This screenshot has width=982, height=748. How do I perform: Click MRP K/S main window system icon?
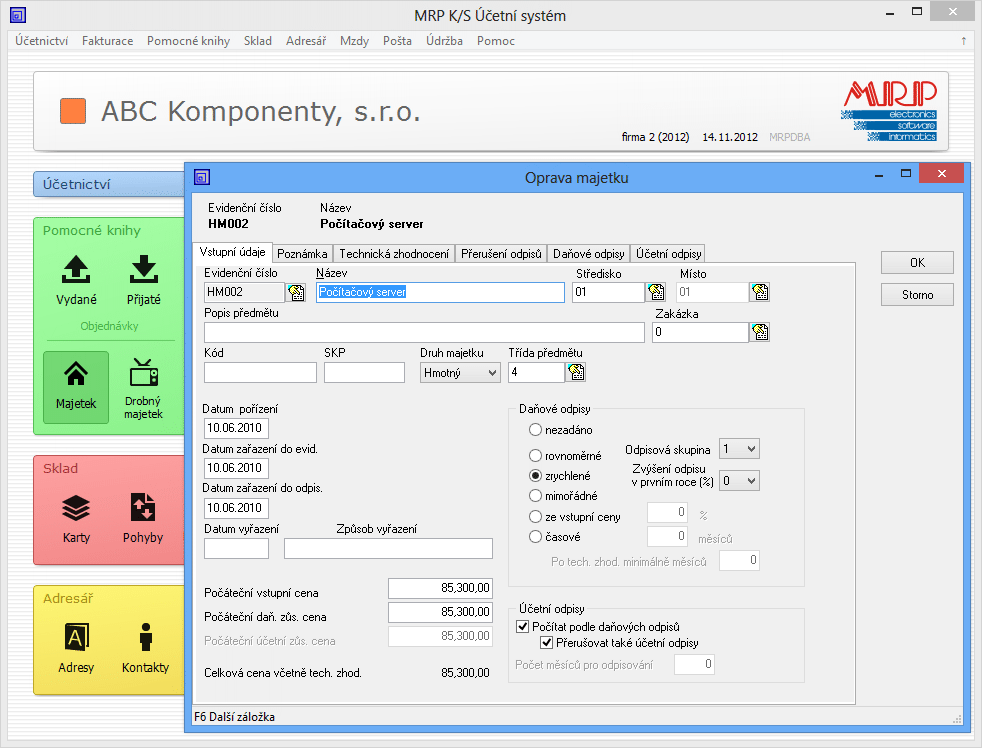pos(18,15)
